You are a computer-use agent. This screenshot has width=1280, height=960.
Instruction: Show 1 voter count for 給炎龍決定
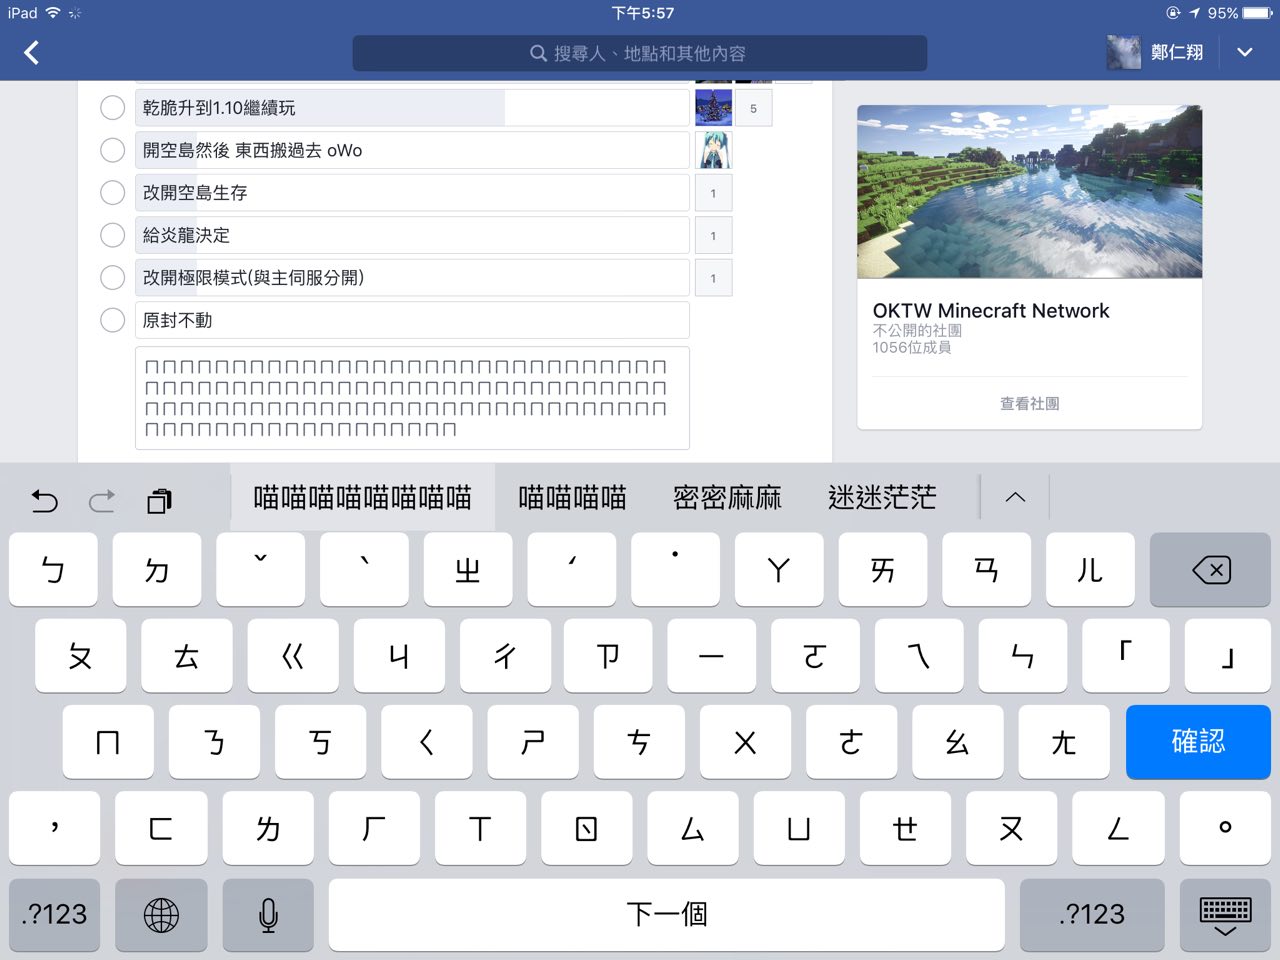pos(713,235)
